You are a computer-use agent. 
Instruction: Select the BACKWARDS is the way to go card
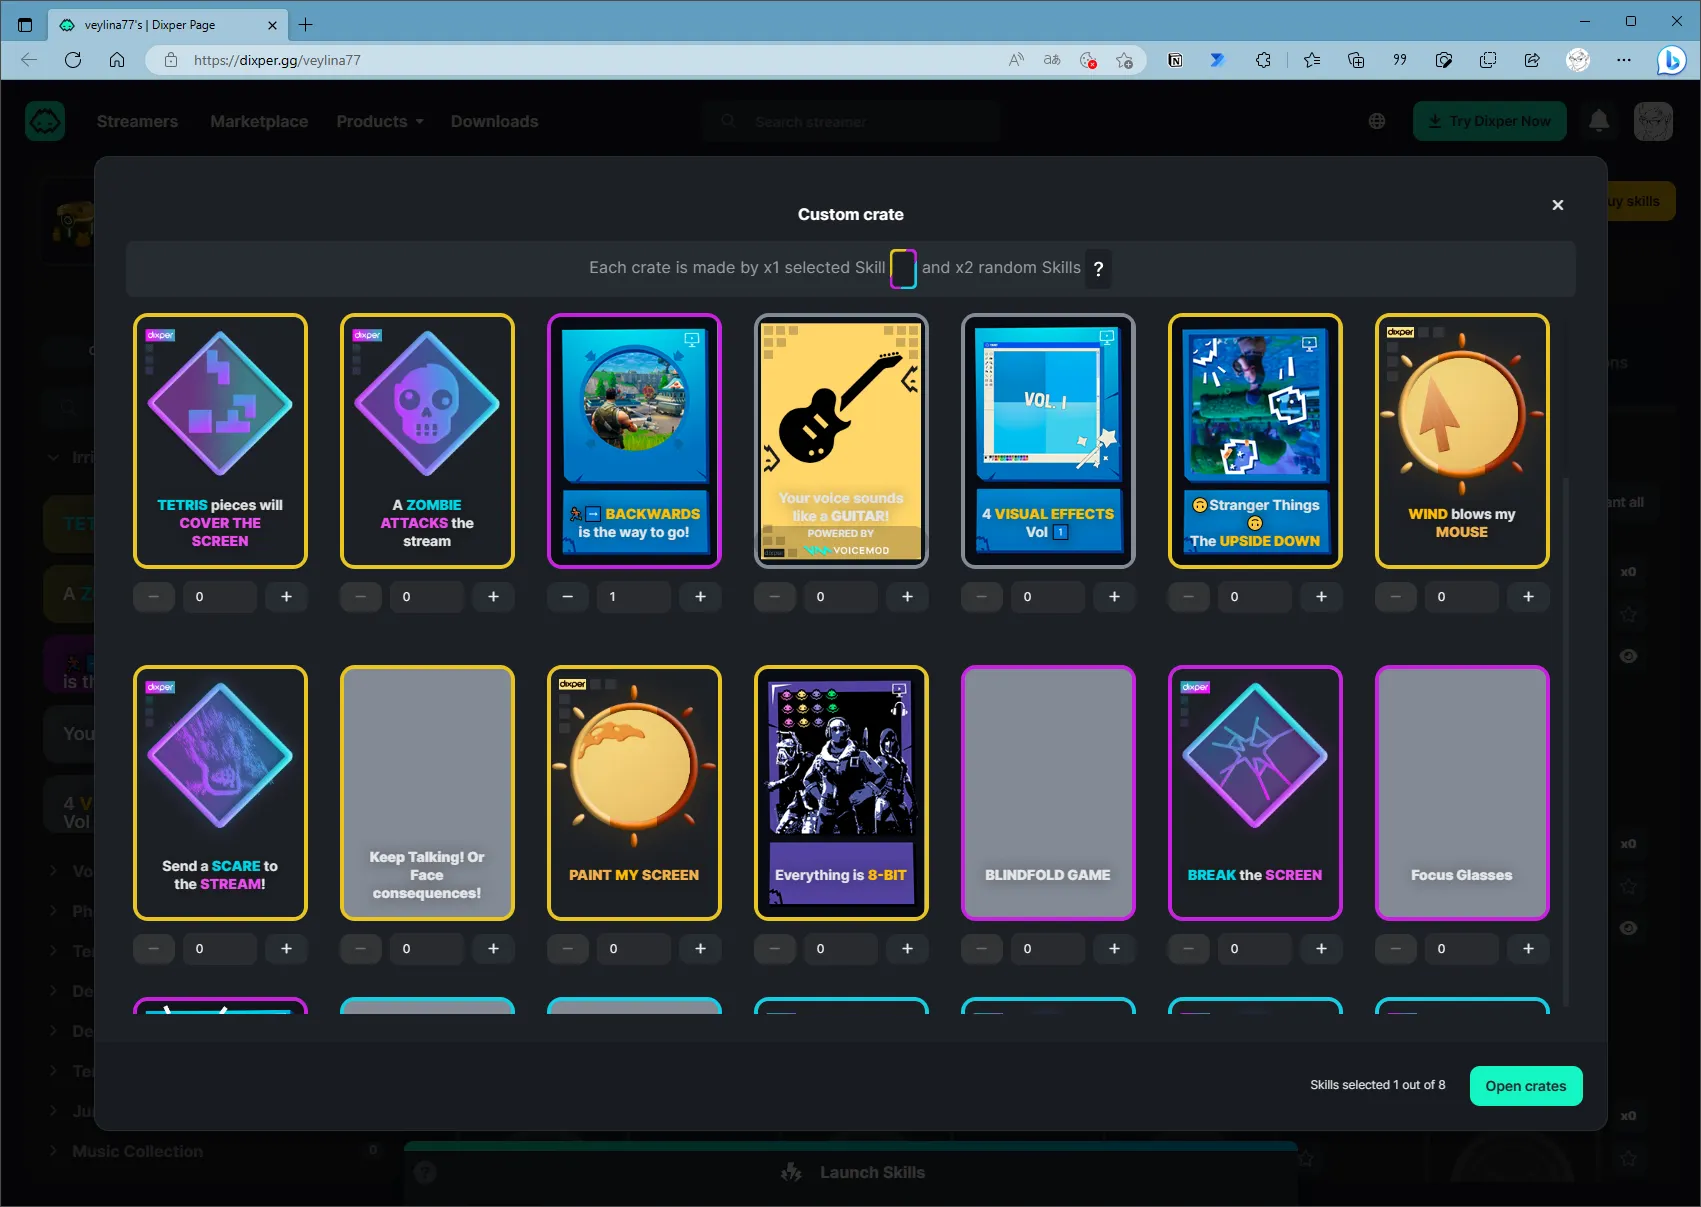click(634, 441)
